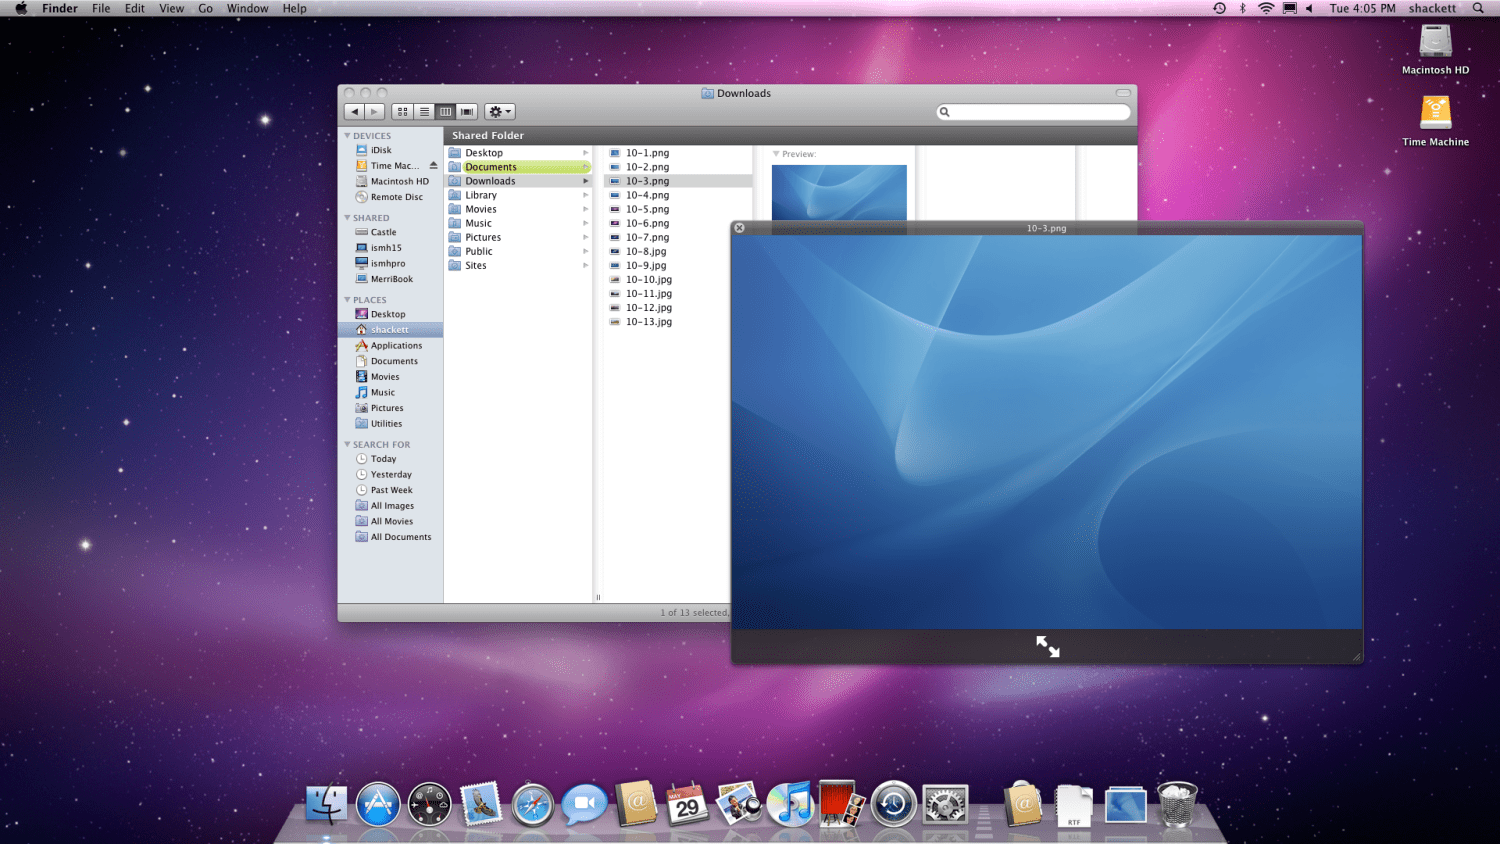The height and width of the screenshot is (844, 1500).
Task: Open the Wi-Fi status menu
Action: click(1266, 8)
